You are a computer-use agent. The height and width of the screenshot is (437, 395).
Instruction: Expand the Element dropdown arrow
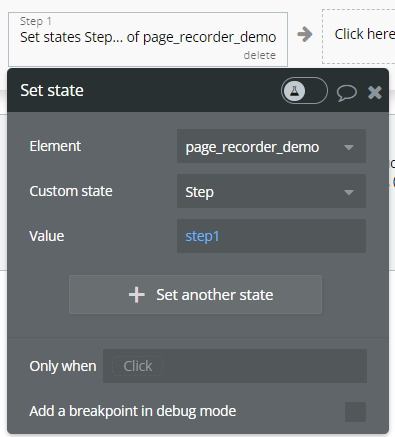click(349, 147)
